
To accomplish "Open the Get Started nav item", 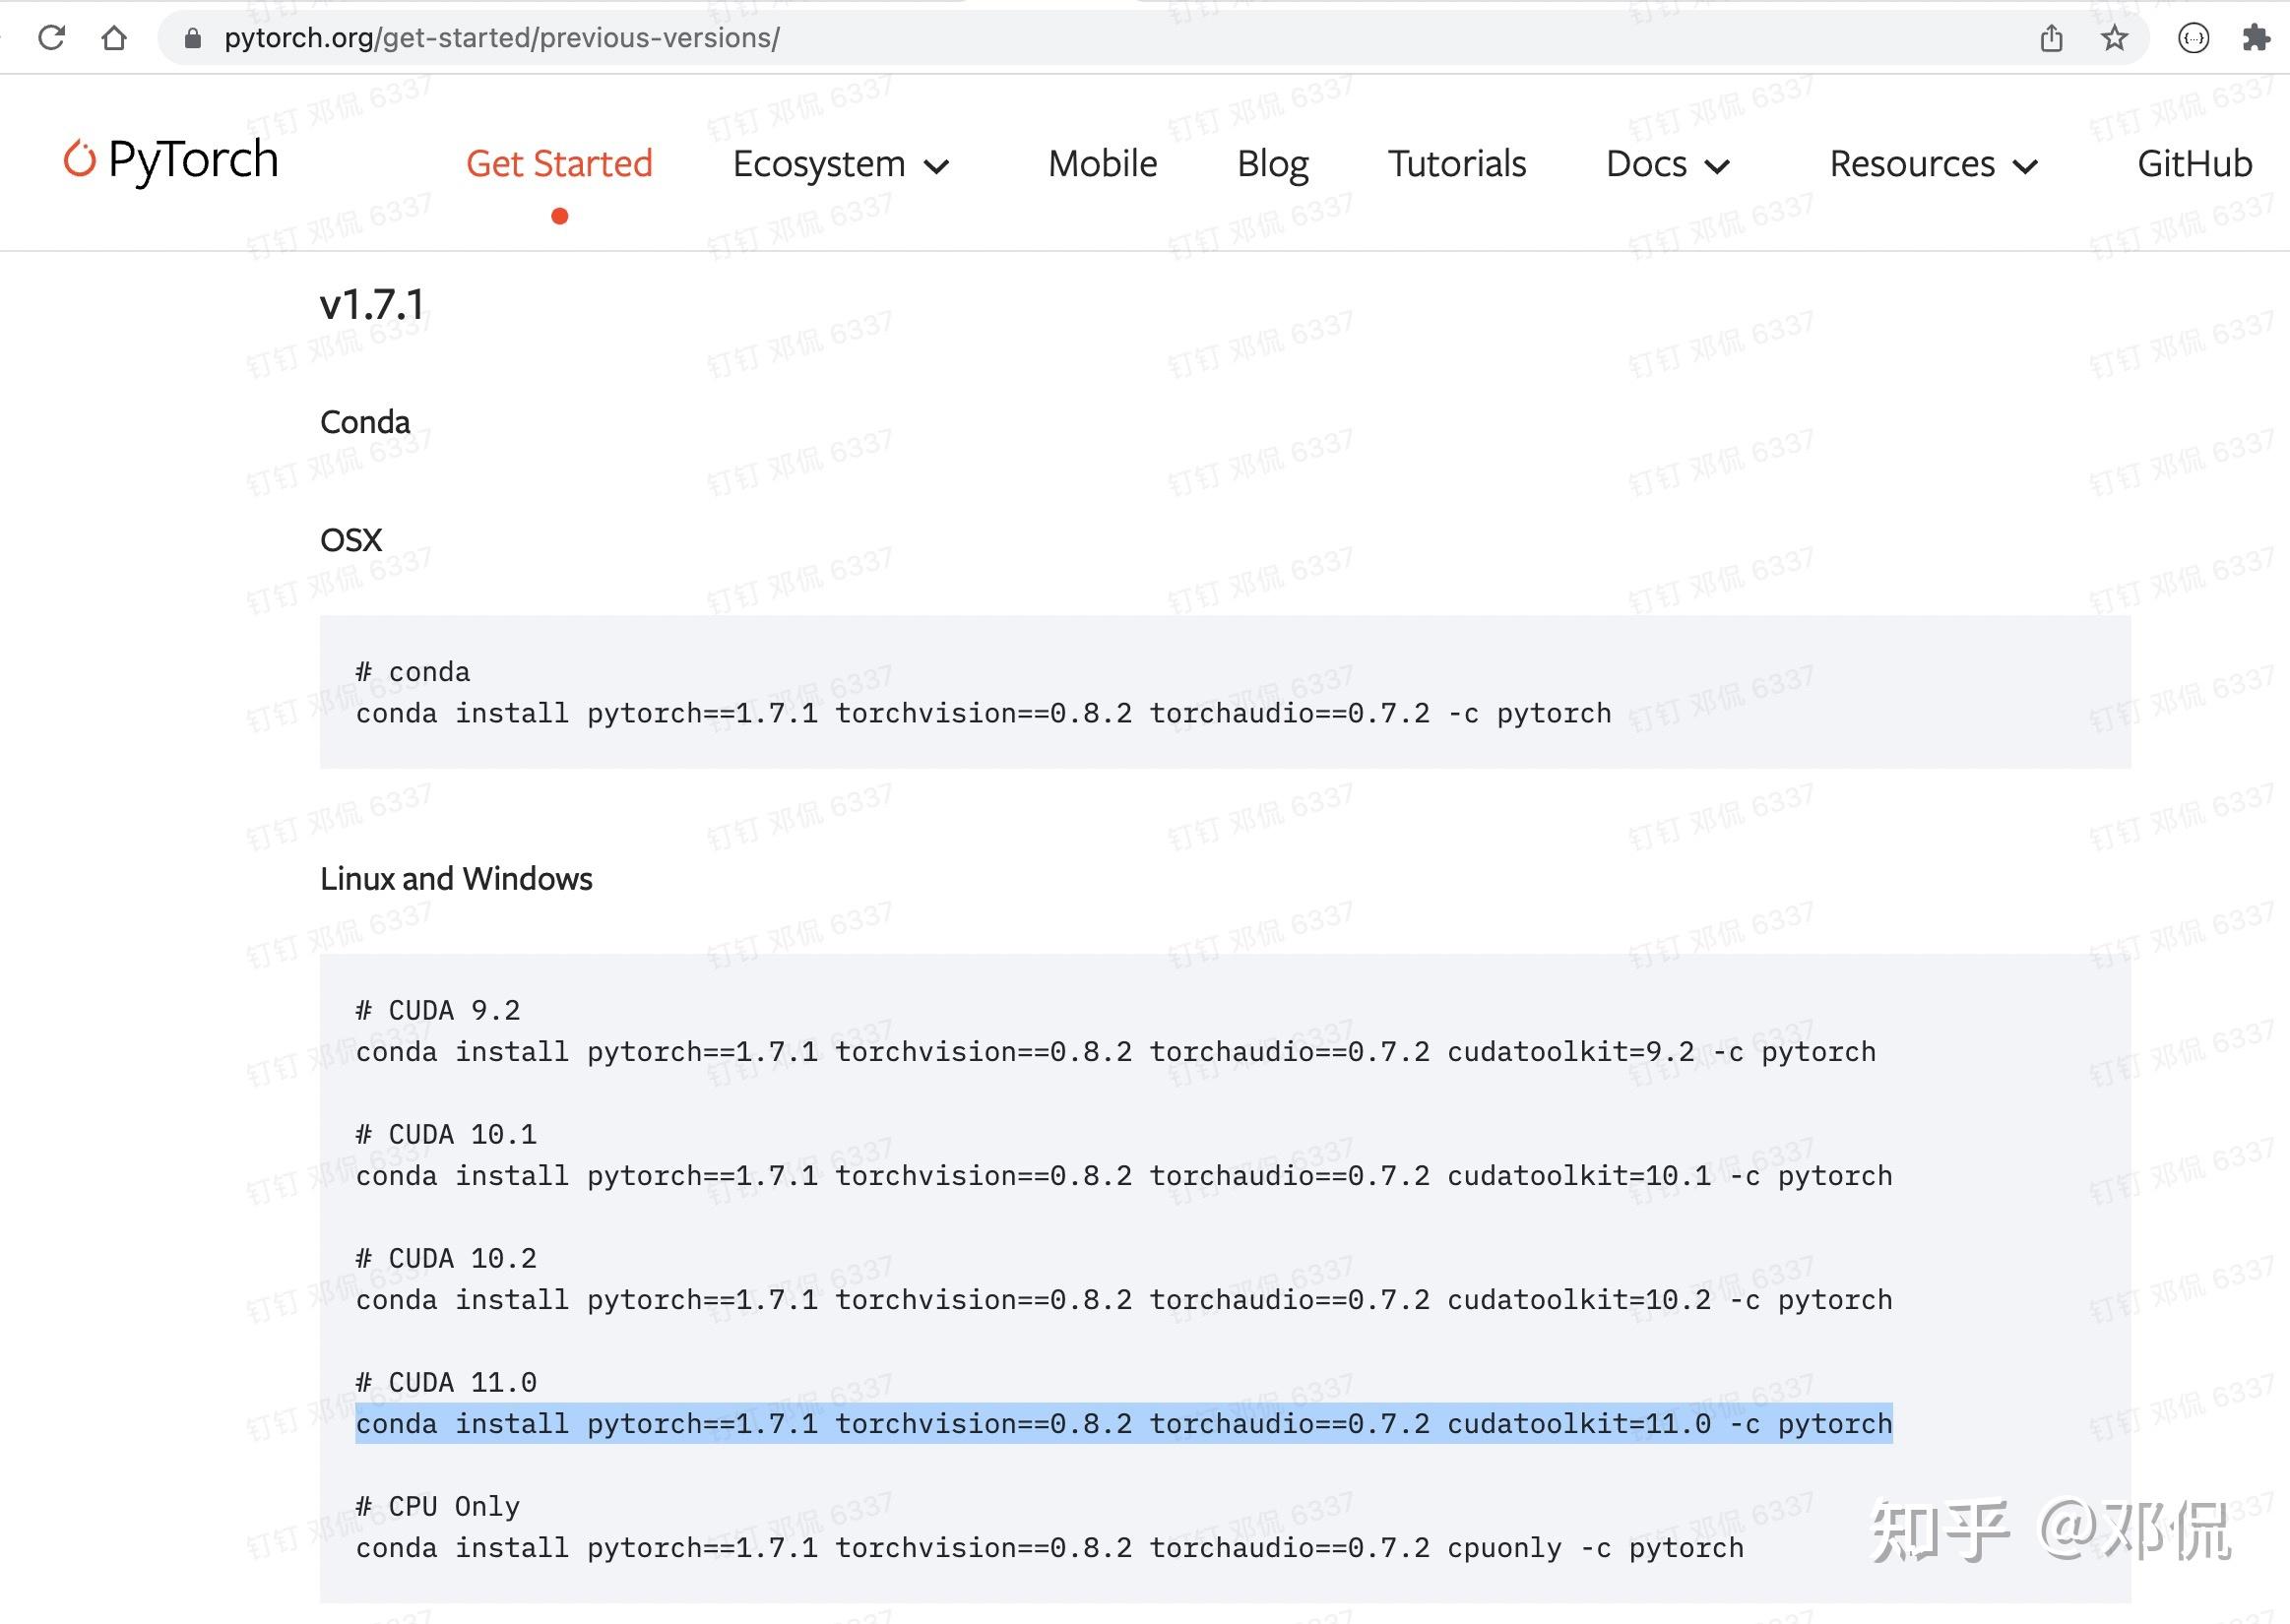I will (x=559, y=164).
